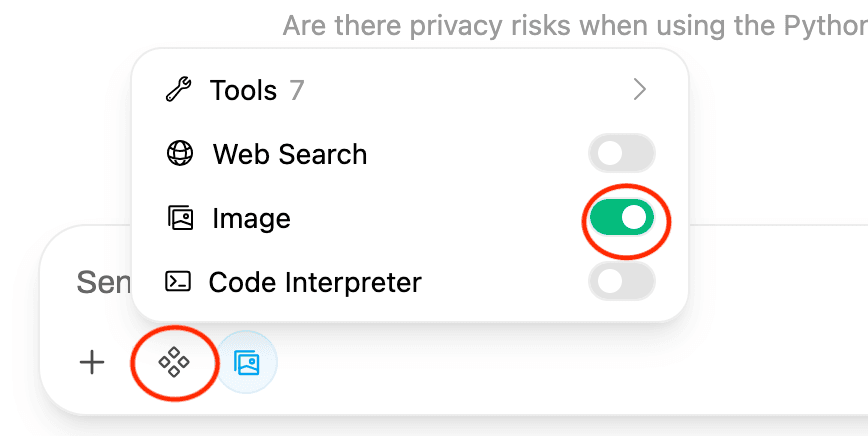Click the plus icon to add attachment
Image resolution: width=868 pixels, height=436 pixels.
[92, 362]
